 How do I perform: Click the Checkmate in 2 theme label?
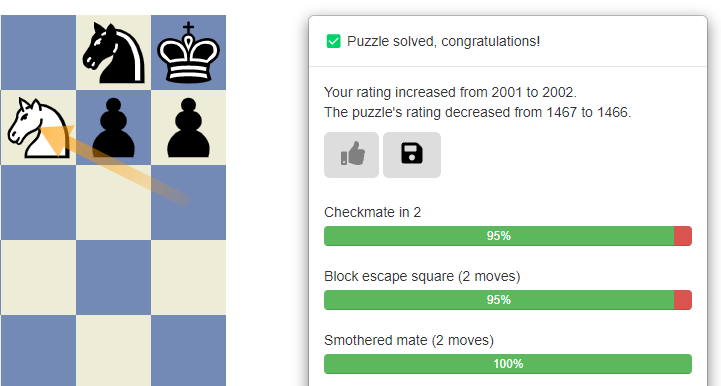pyautogui.click(x=372, y=212)
